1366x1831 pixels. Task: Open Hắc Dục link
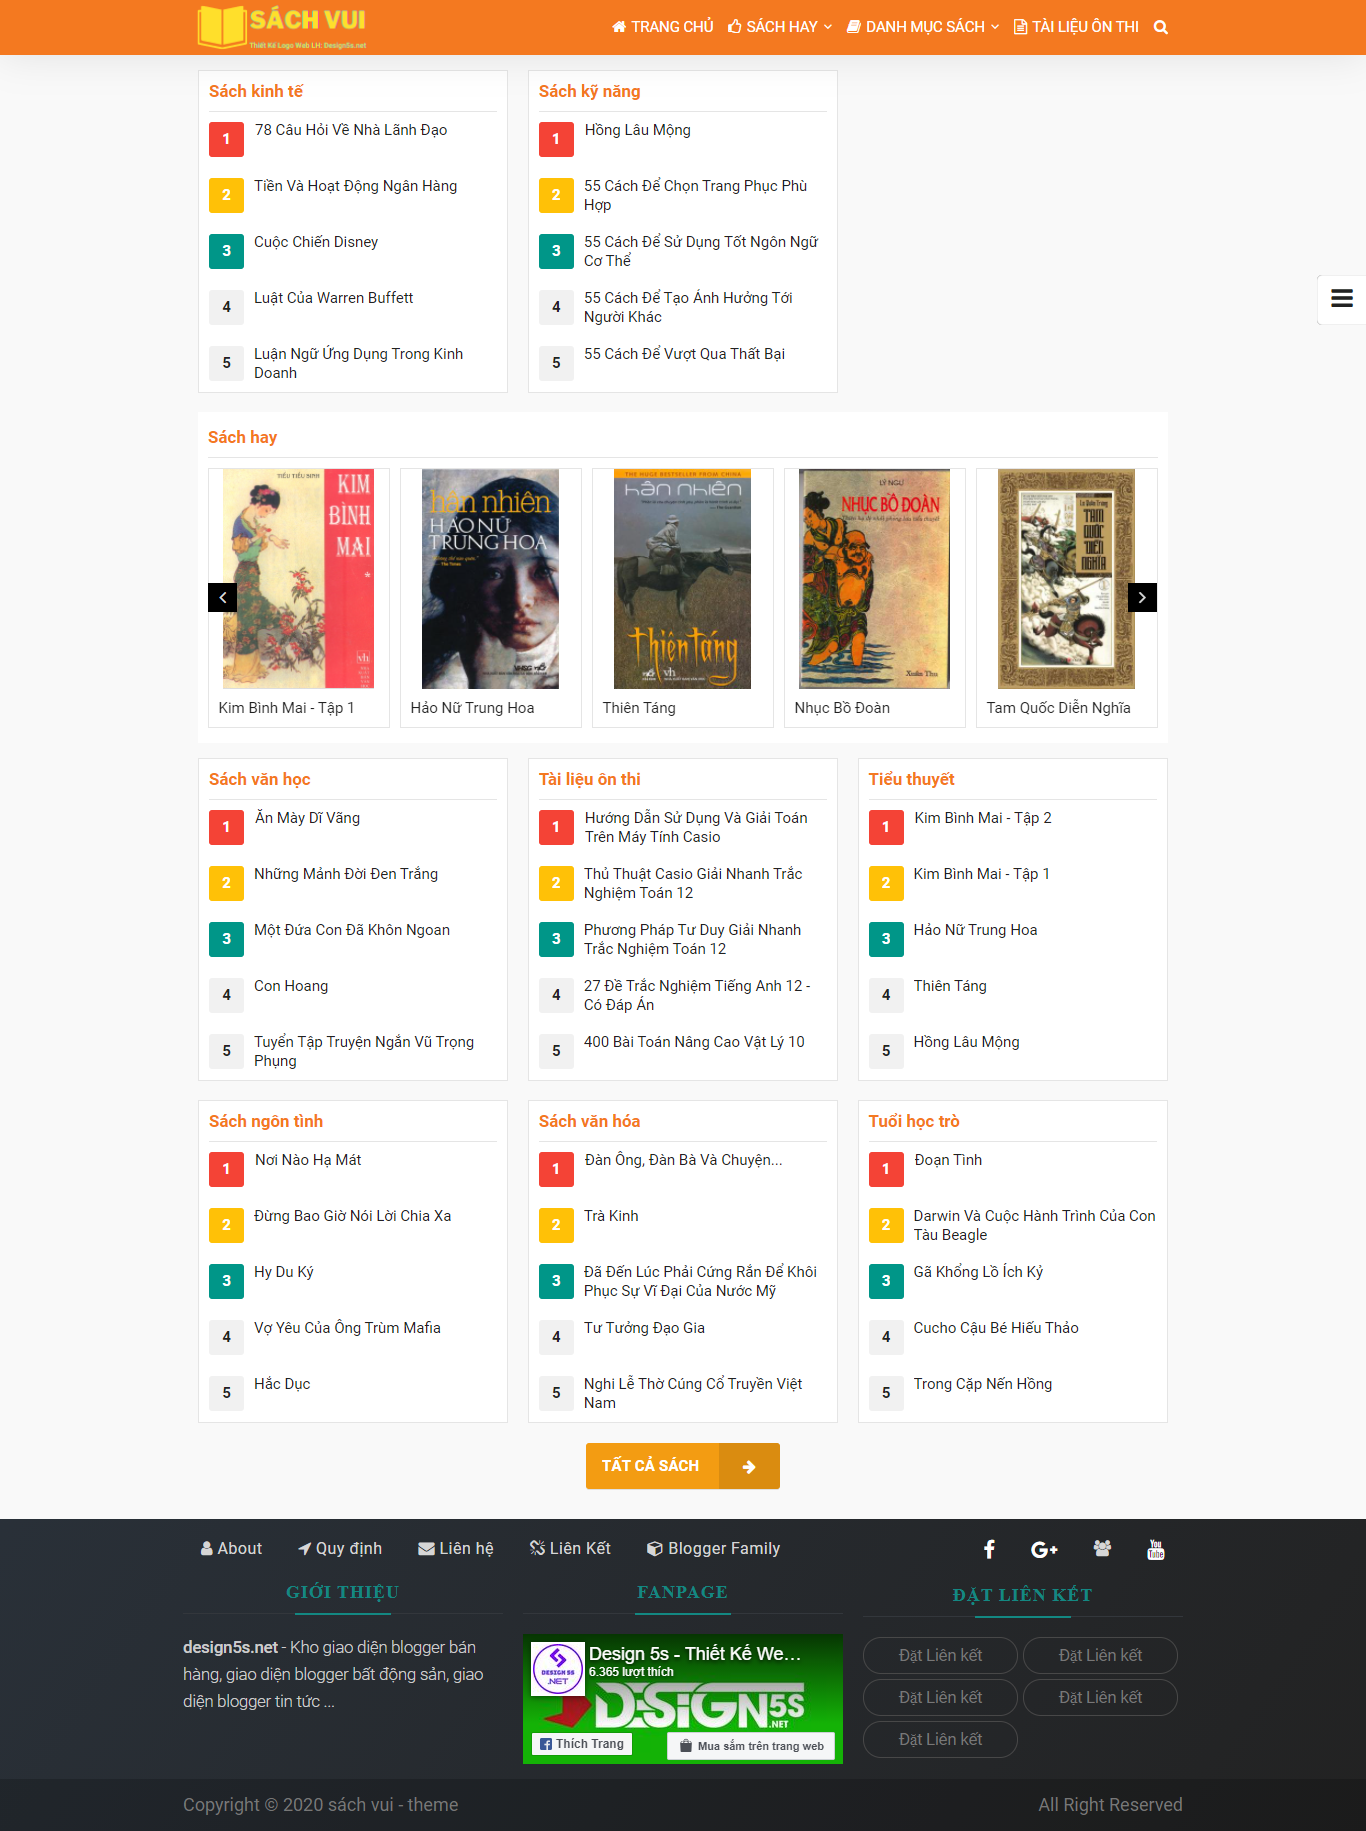pos(282,1384)
